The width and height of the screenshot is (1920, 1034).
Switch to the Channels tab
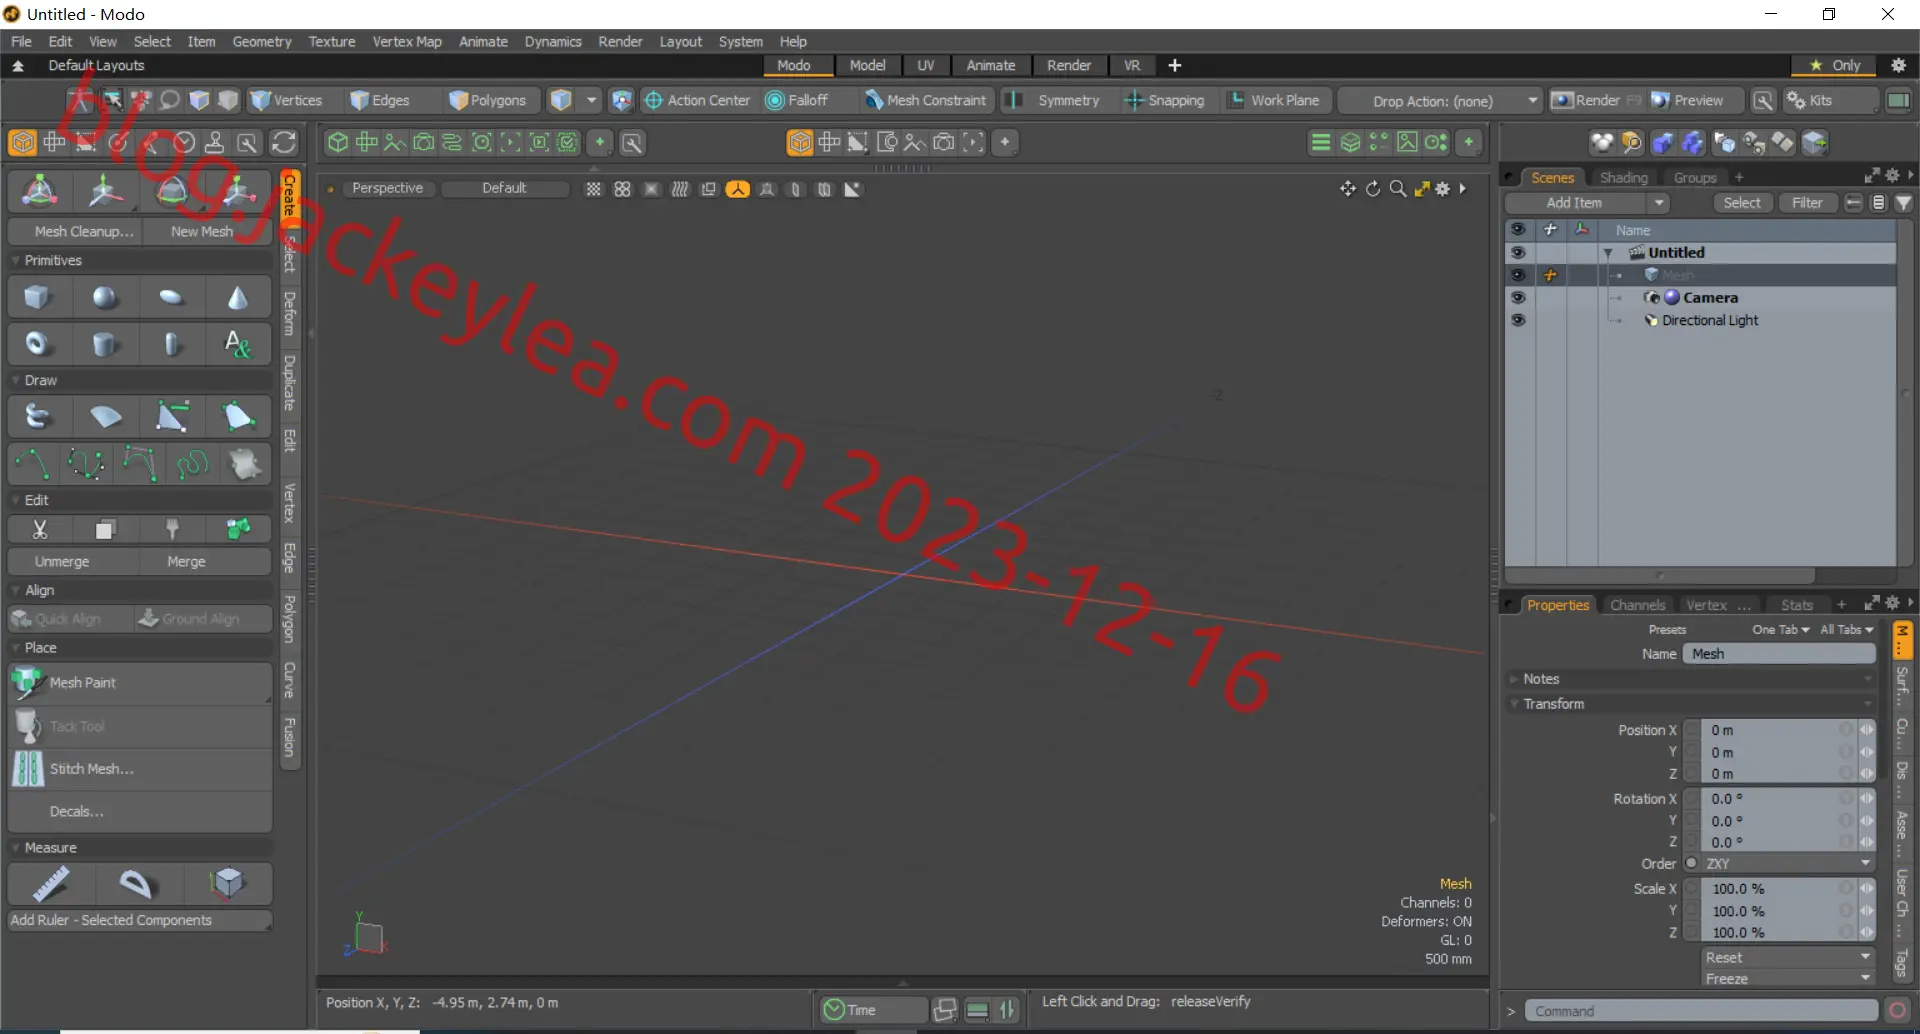pyautogui.click(x=1637, y=605)
